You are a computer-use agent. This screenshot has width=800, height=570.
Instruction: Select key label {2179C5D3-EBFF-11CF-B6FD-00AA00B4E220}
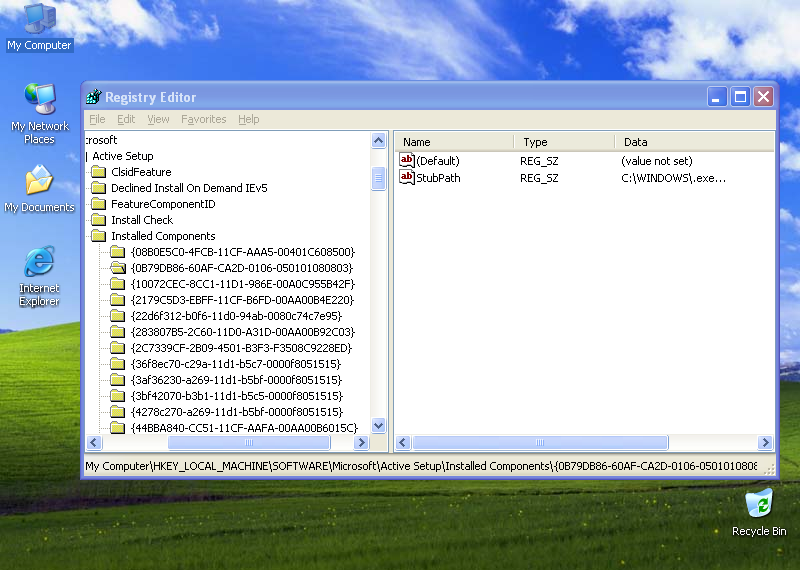(242, 300)
